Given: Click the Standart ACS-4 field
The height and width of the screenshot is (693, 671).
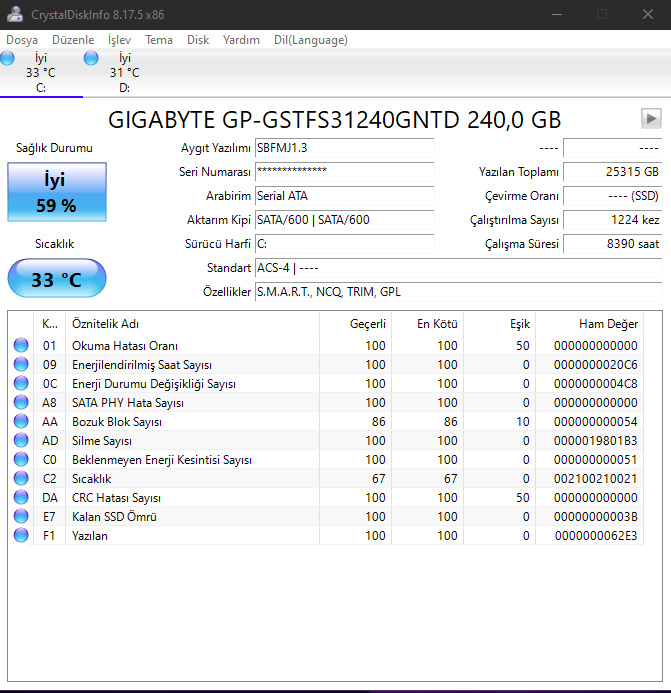Looking at the screenshot, I should point(458,268).
